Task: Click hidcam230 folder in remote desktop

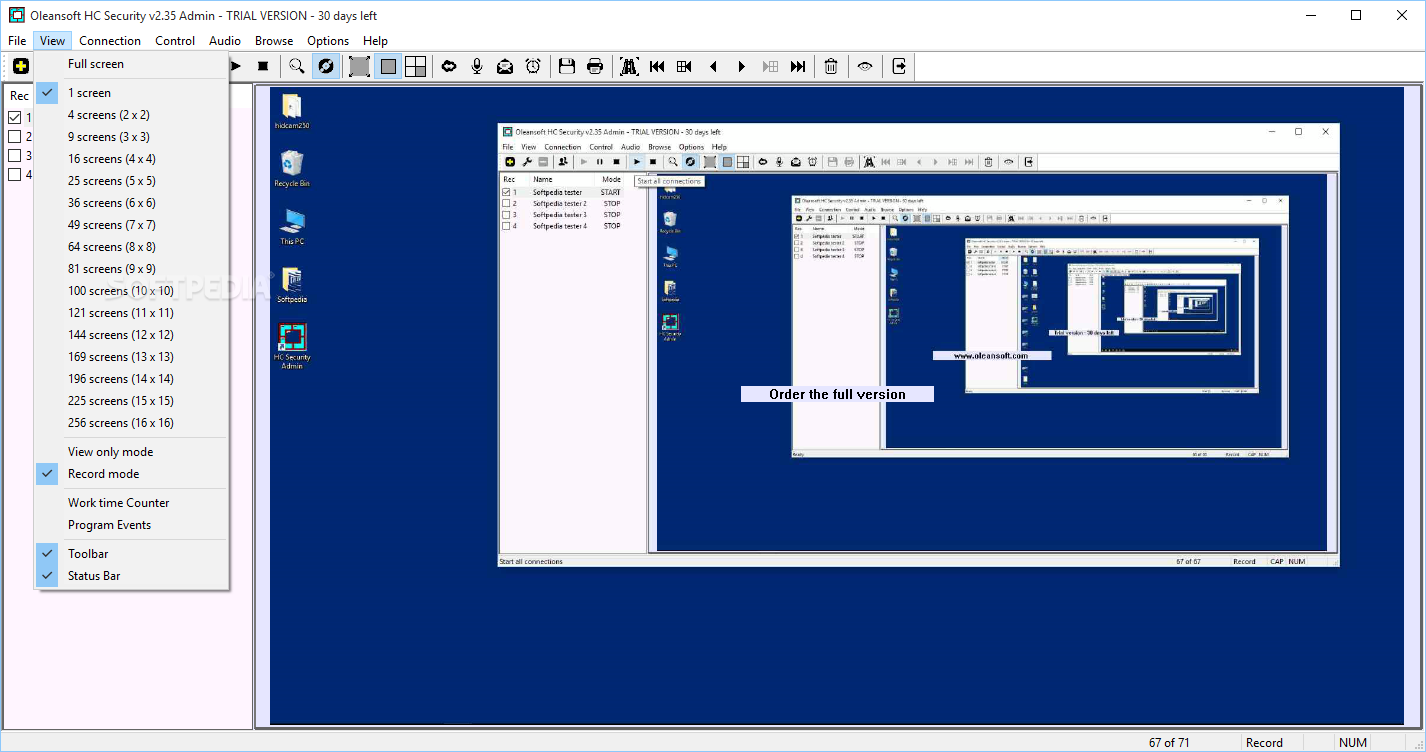Action: [x=291, y=111]
